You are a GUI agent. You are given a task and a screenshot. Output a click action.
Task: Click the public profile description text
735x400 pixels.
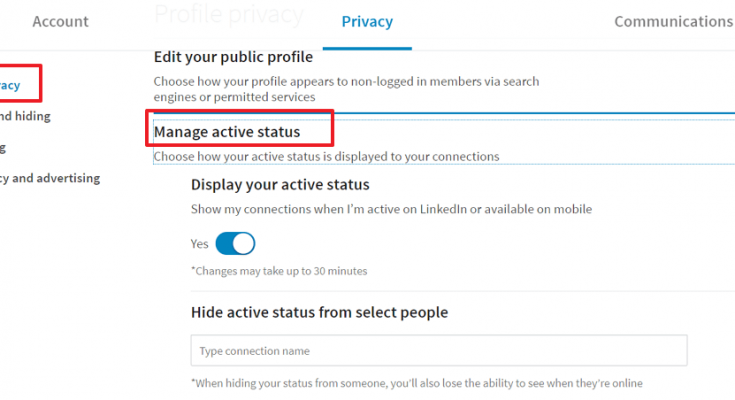(x=346, y=89)
